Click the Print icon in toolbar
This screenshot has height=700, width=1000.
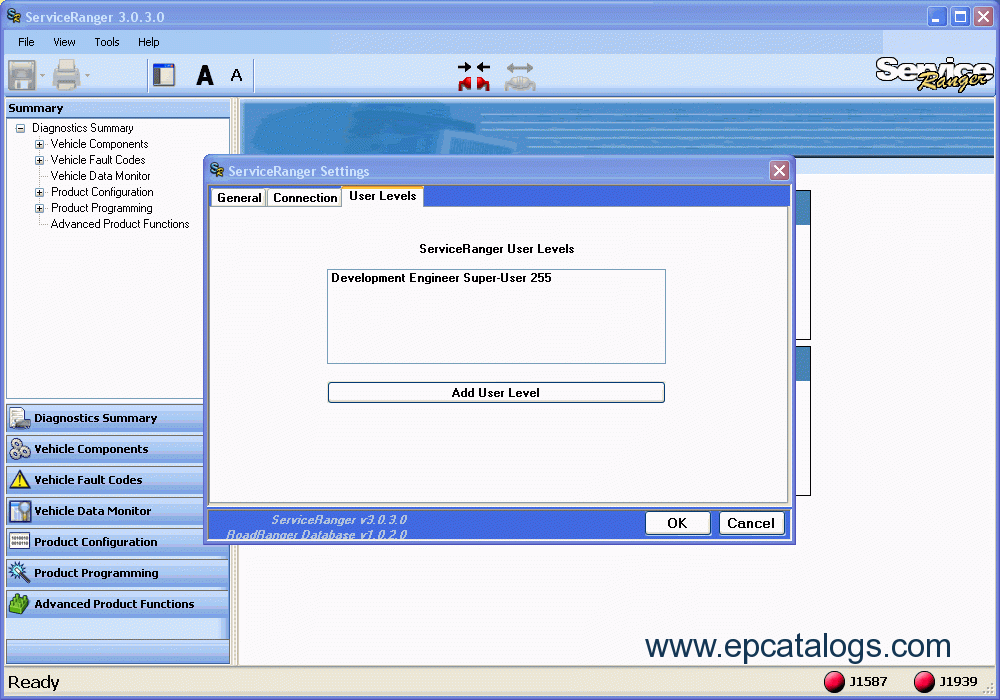(66, 75)
